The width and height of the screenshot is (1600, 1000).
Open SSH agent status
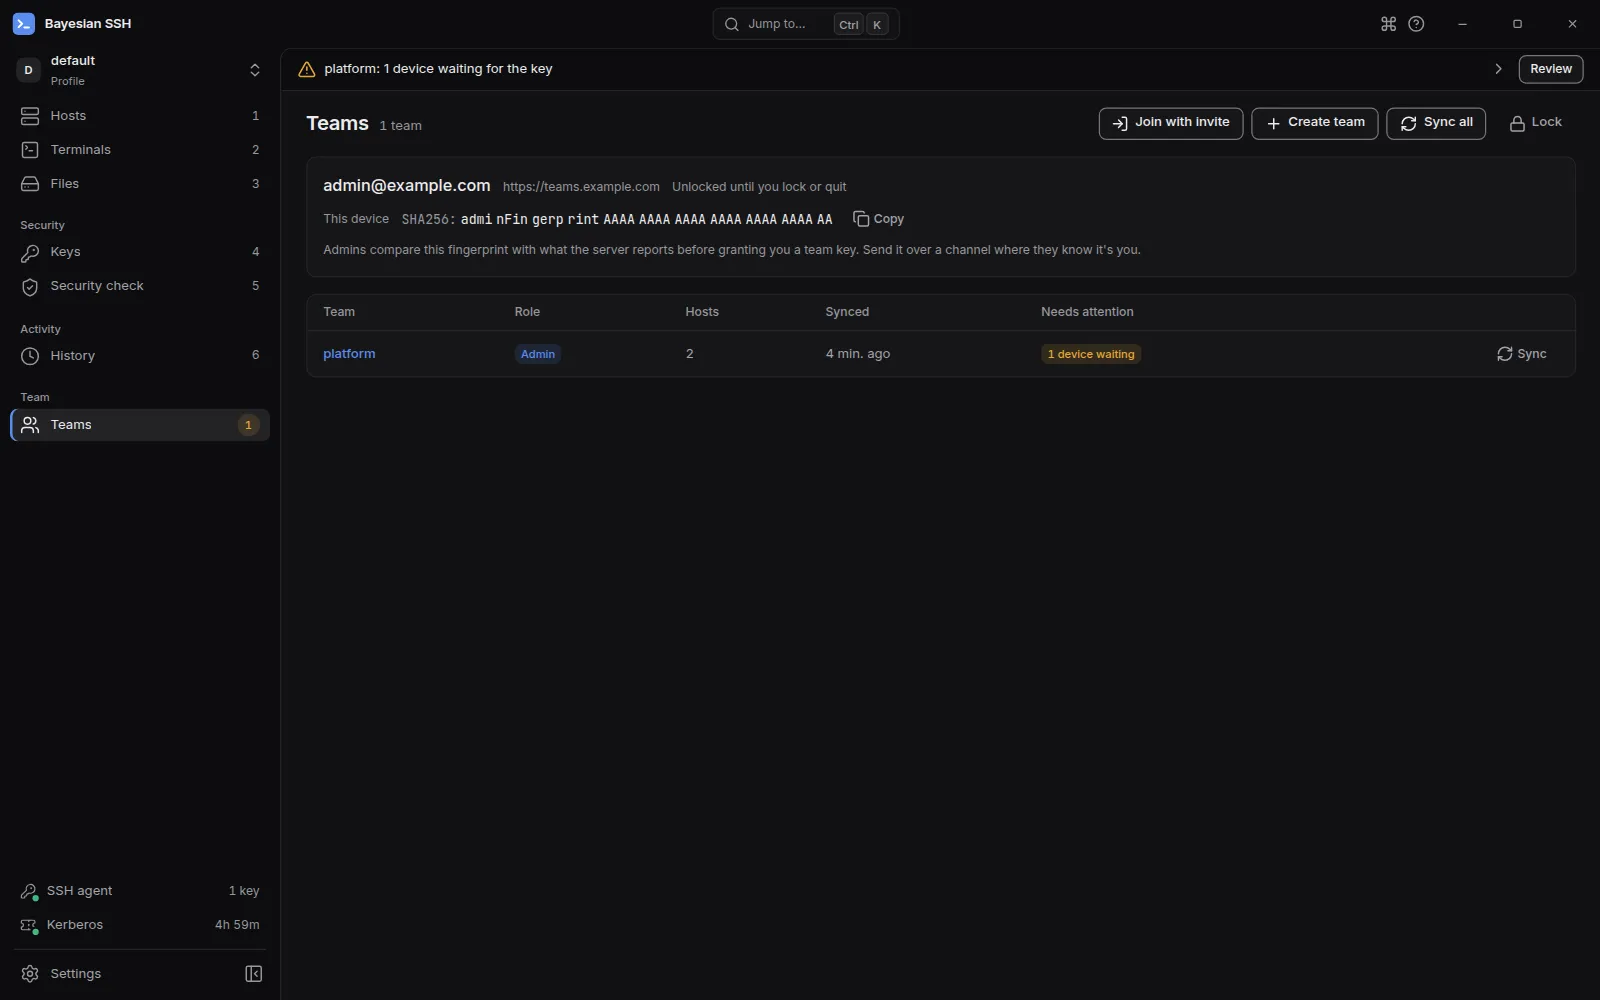(140, 891)
